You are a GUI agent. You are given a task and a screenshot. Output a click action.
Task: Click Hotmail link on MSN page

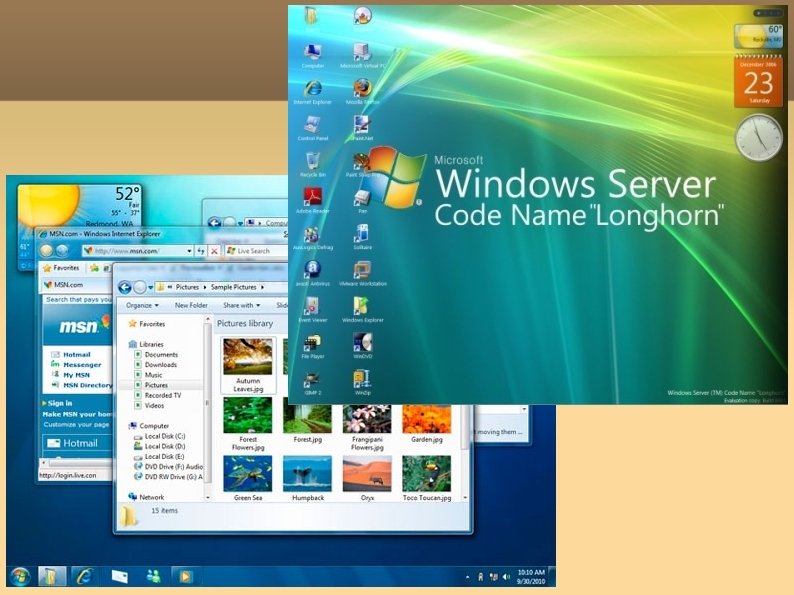[76, 354]
